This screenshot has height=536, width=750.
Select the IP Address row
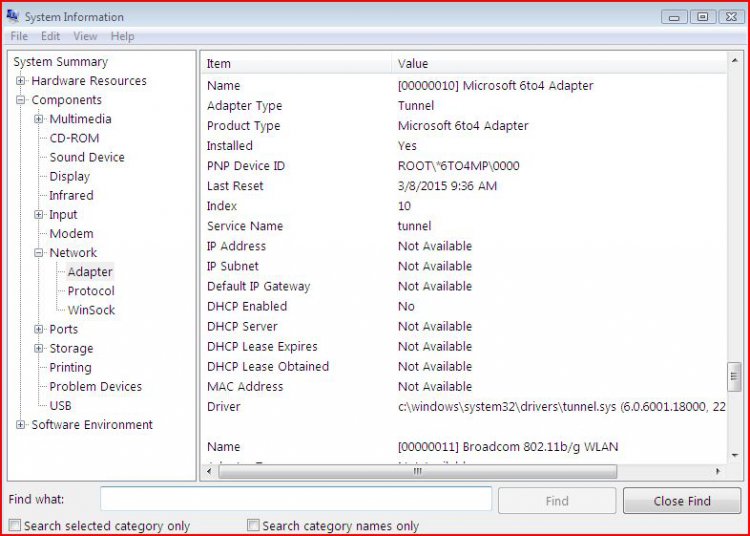pos(463,246)
